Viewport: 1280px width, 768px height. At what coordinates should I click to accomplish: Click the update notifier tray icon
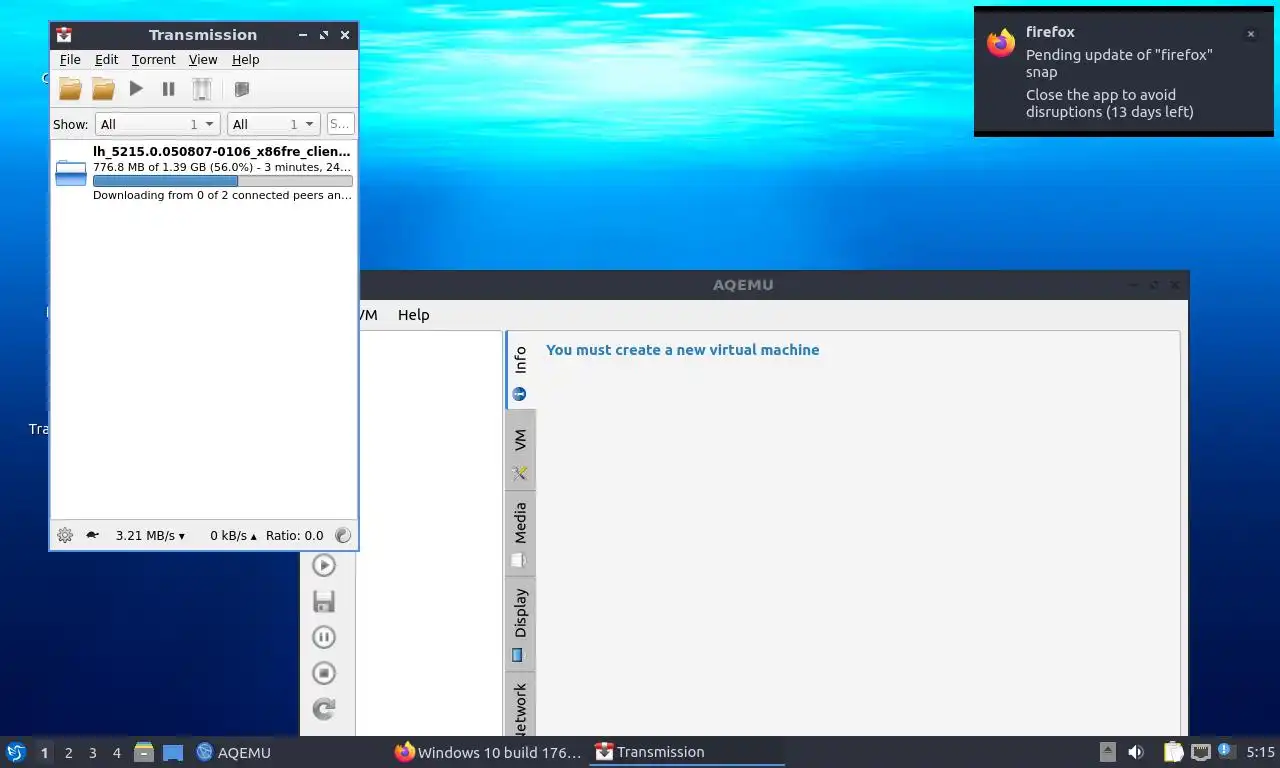pyautogui.click(x=1225, y=751)
